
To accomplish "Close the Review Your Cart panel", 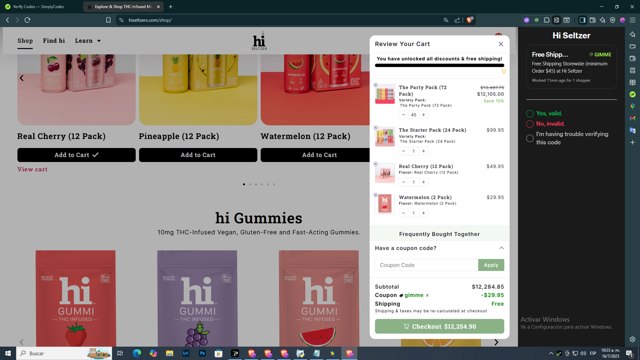I will point(500,44).
